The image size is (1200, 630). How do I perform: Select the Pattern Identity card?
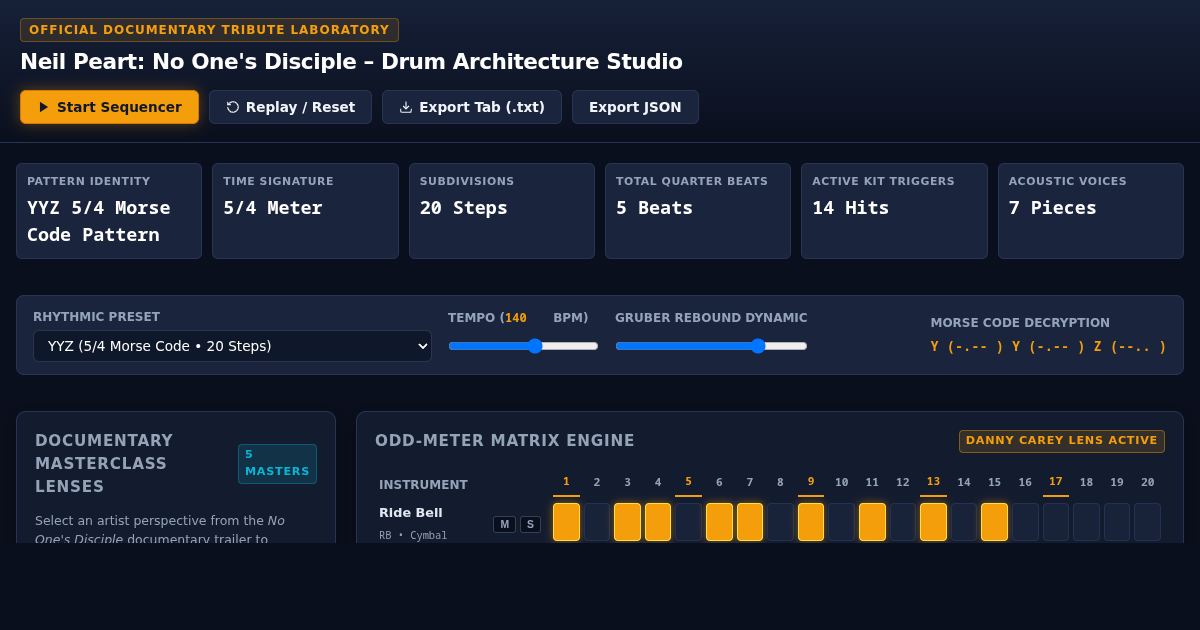pyautogui.click(x=109, y=211)
